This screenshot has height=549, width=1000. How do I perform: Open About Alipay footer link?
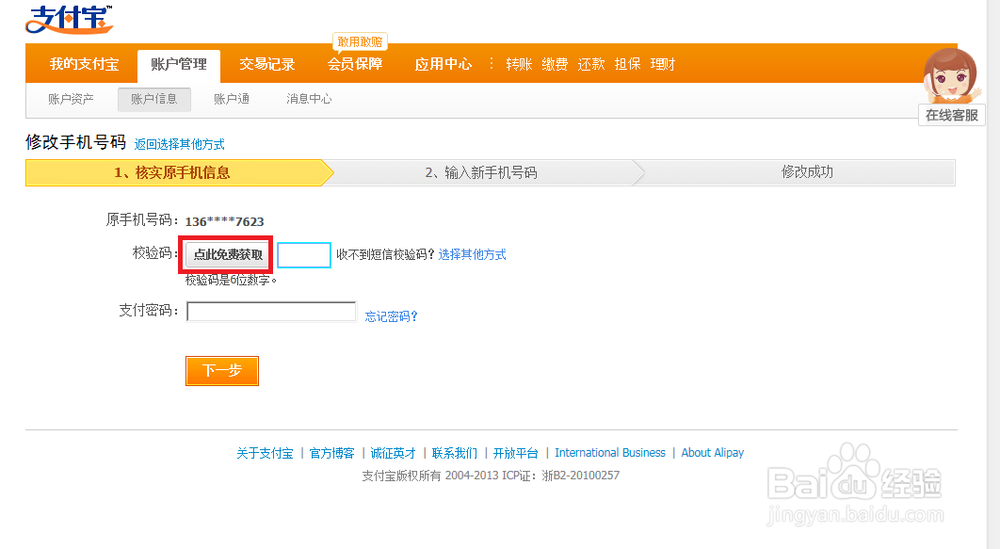712,453
